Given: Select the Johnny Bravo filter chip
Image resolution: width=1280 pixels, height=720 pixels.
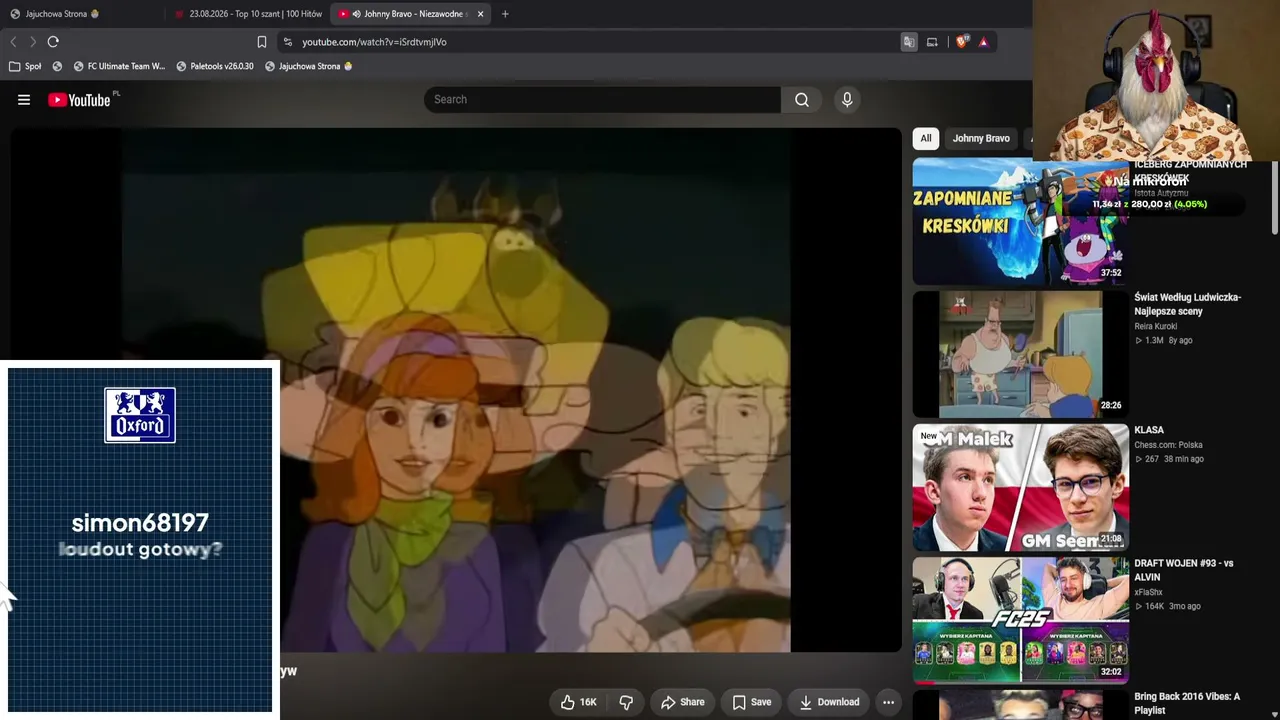Looking at the screenshot, I should 981,138.
